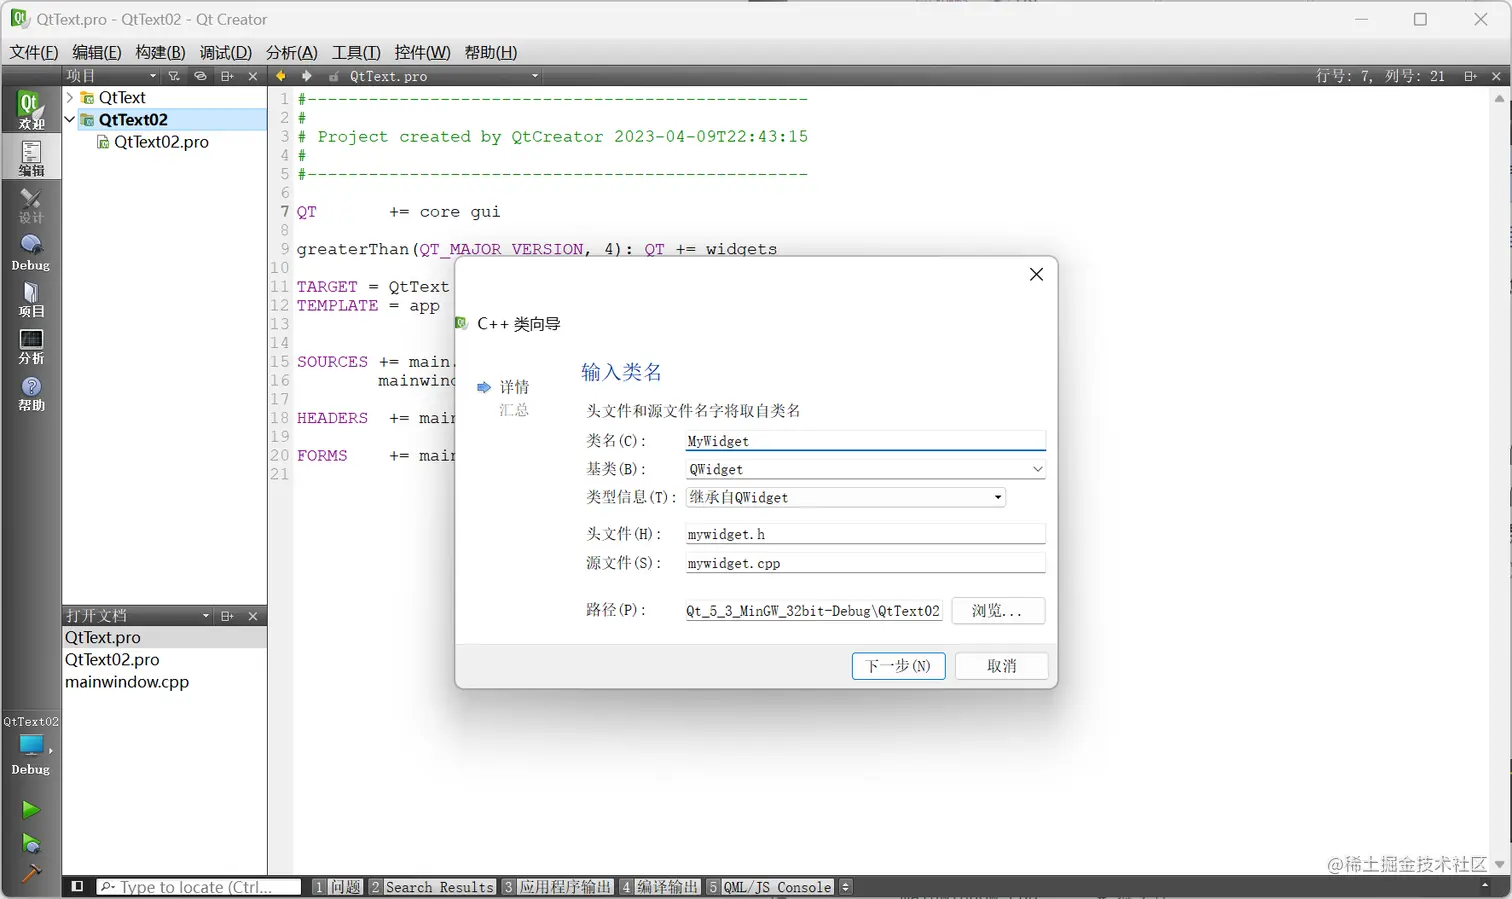Open the 项目 (Projects) mode icon
The height and width of the screenshot is (899, 1512).
[31, 299]
